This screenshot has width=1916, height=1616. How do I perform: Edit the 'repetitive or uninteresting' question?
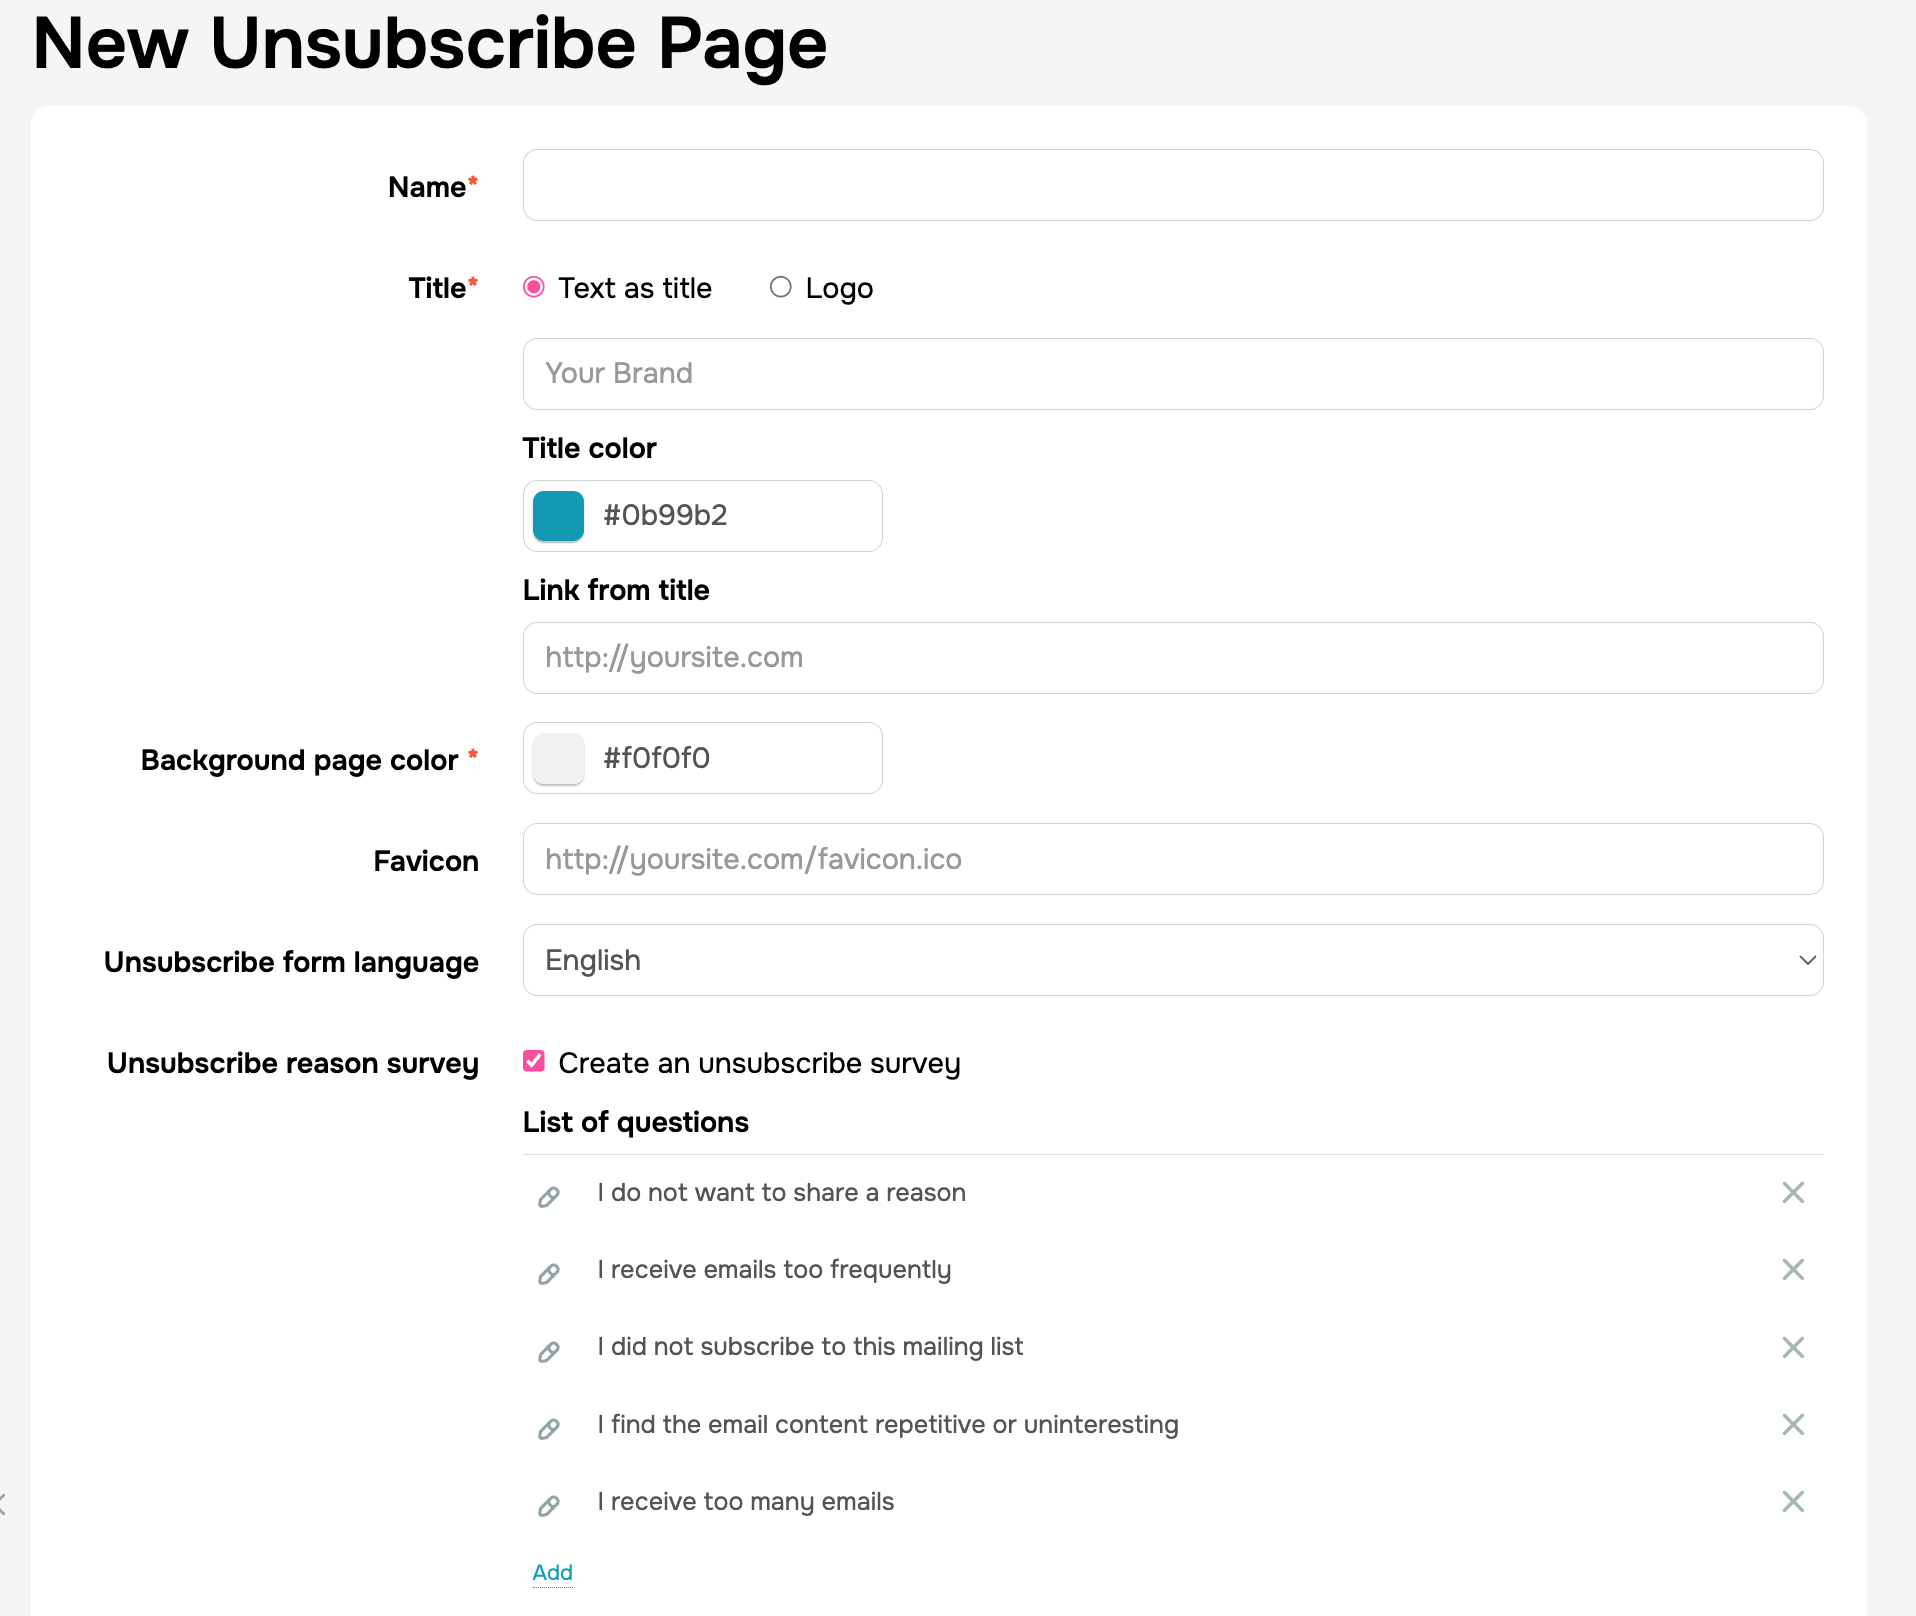pos(549,1428)
